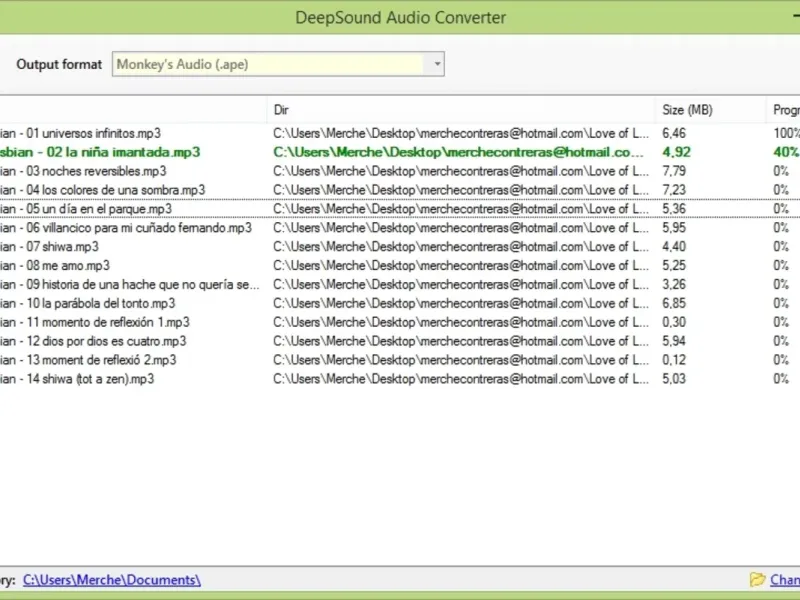This screenshot has height=600, width=800.
Task: Click the directory path of 07 shiwa.mp3
Action: [x=461, y=246]
